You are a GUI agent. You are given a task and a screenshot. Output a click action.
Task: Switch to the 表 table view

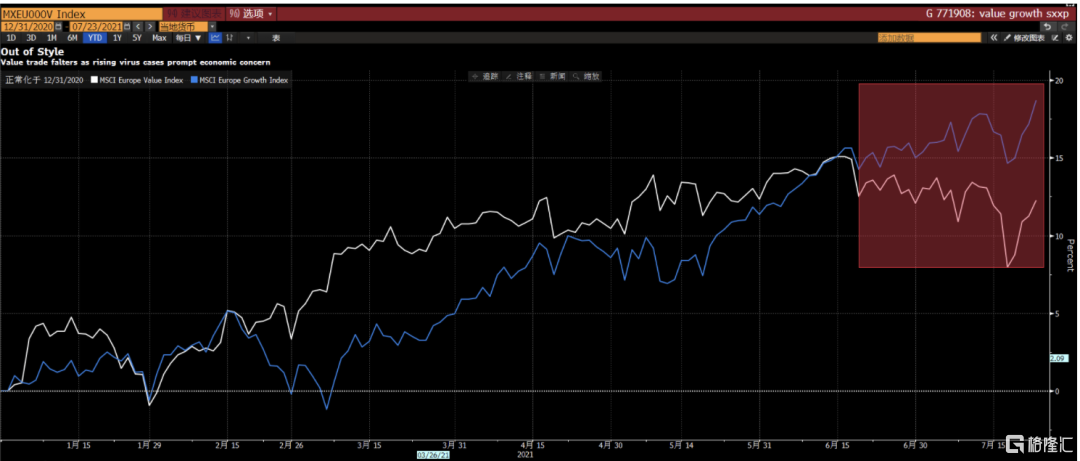tap(276, 38)
